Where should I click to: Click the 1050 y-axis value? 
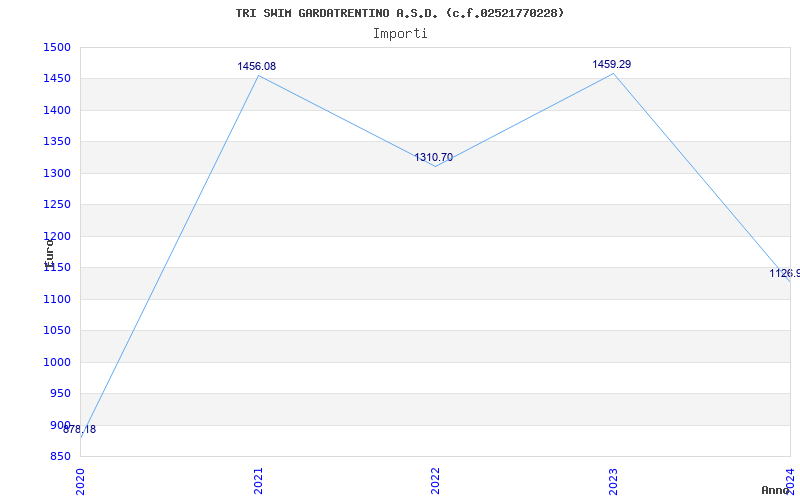tap(57, 331)
